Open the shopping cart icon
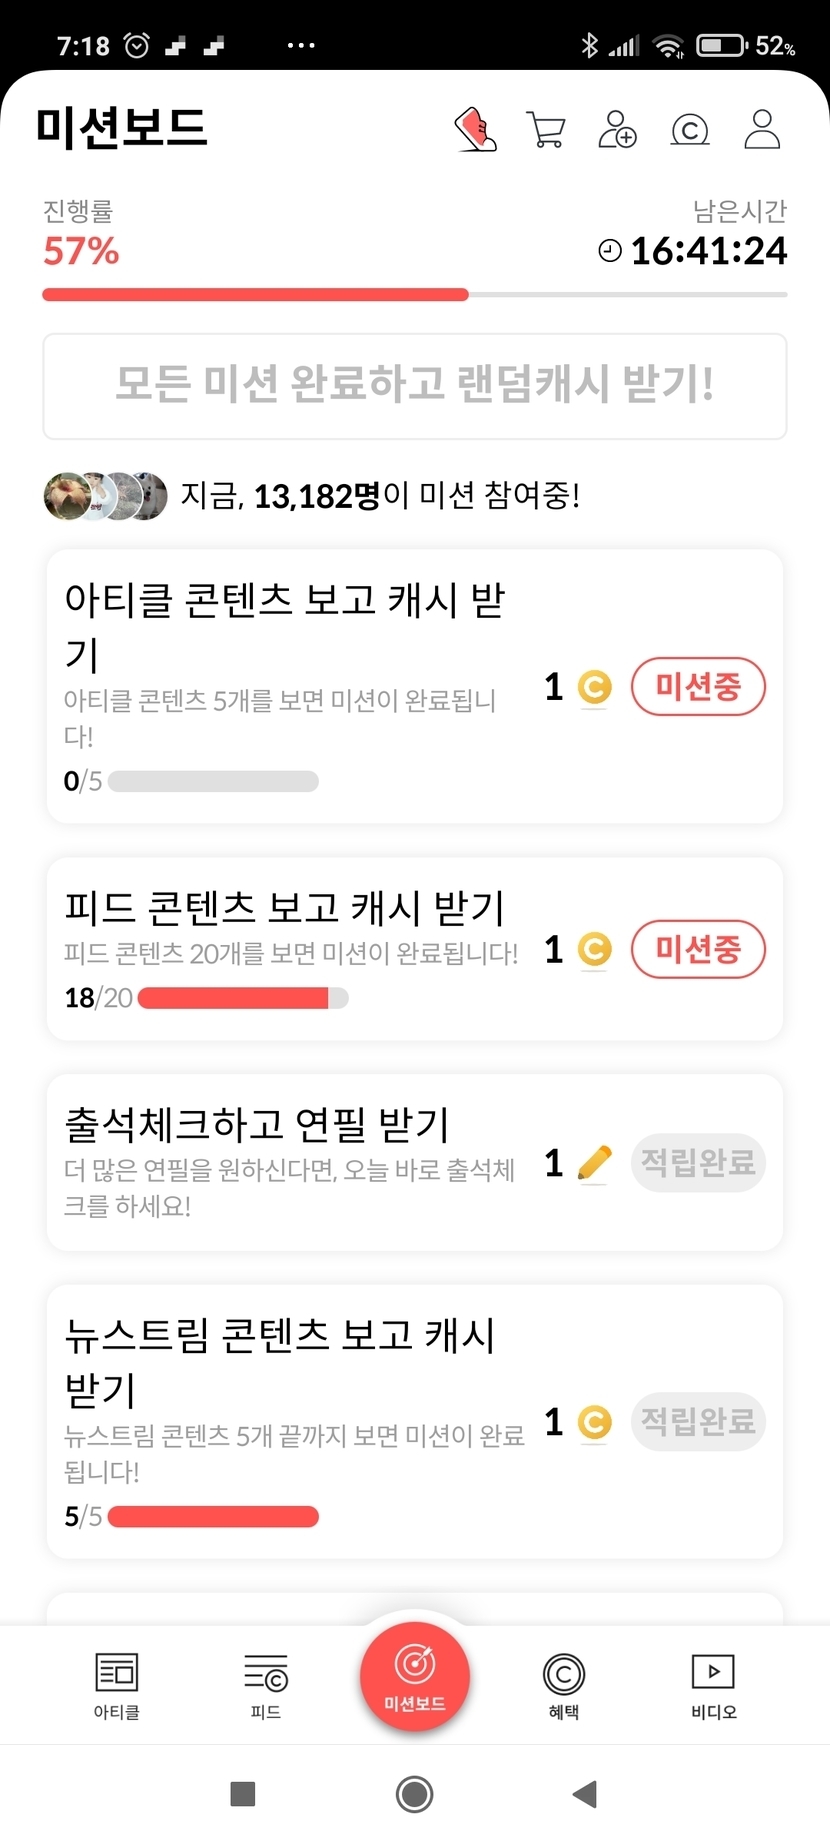Image resolution: width=830 pixels, height=1844 pixels. [x=546, y=130]
